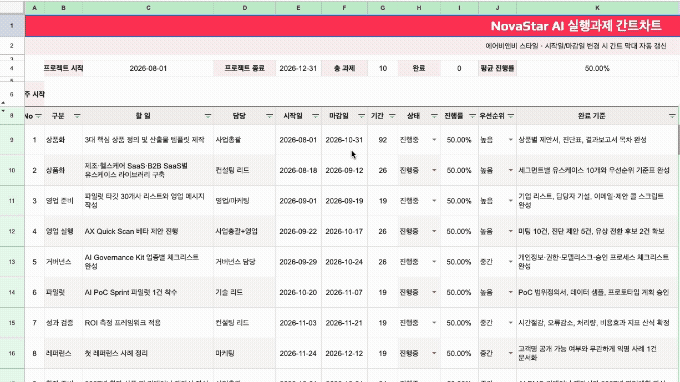Open priority dropdown for 거버넌스 row

[510, 262]
